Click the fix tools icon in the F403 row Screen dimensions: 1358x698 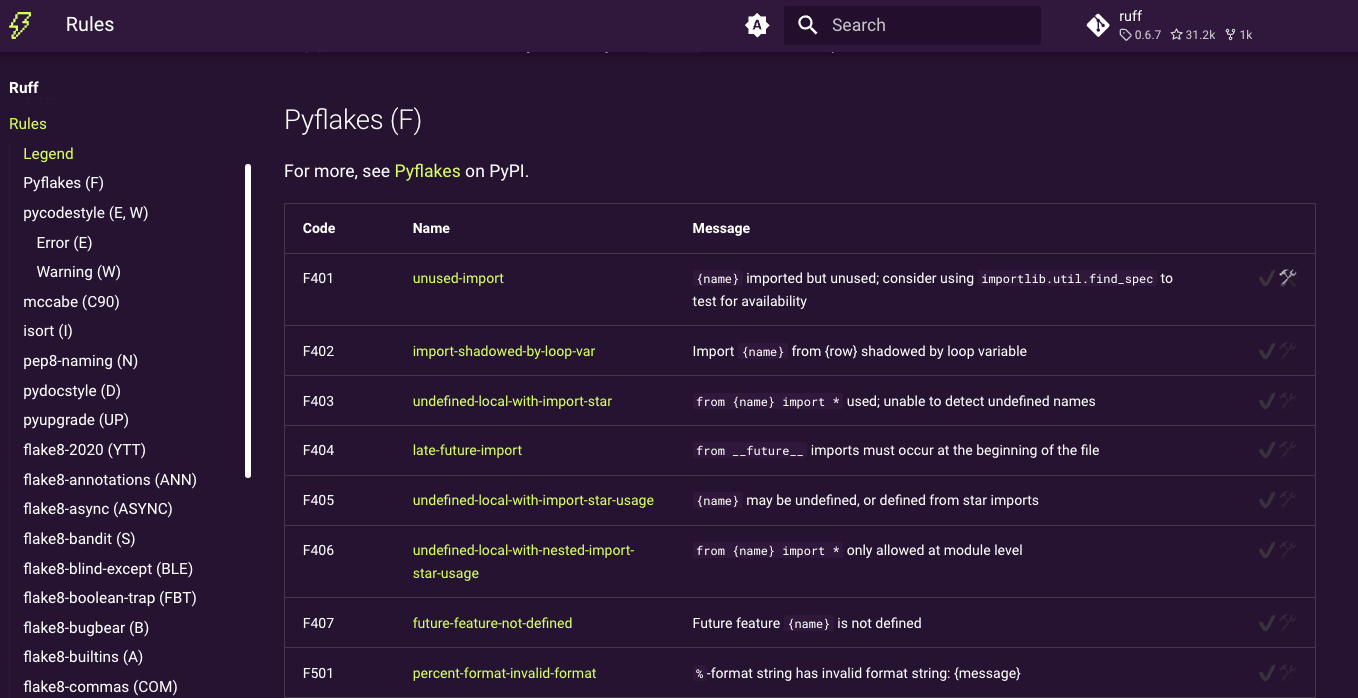(x=1288, y=401)
